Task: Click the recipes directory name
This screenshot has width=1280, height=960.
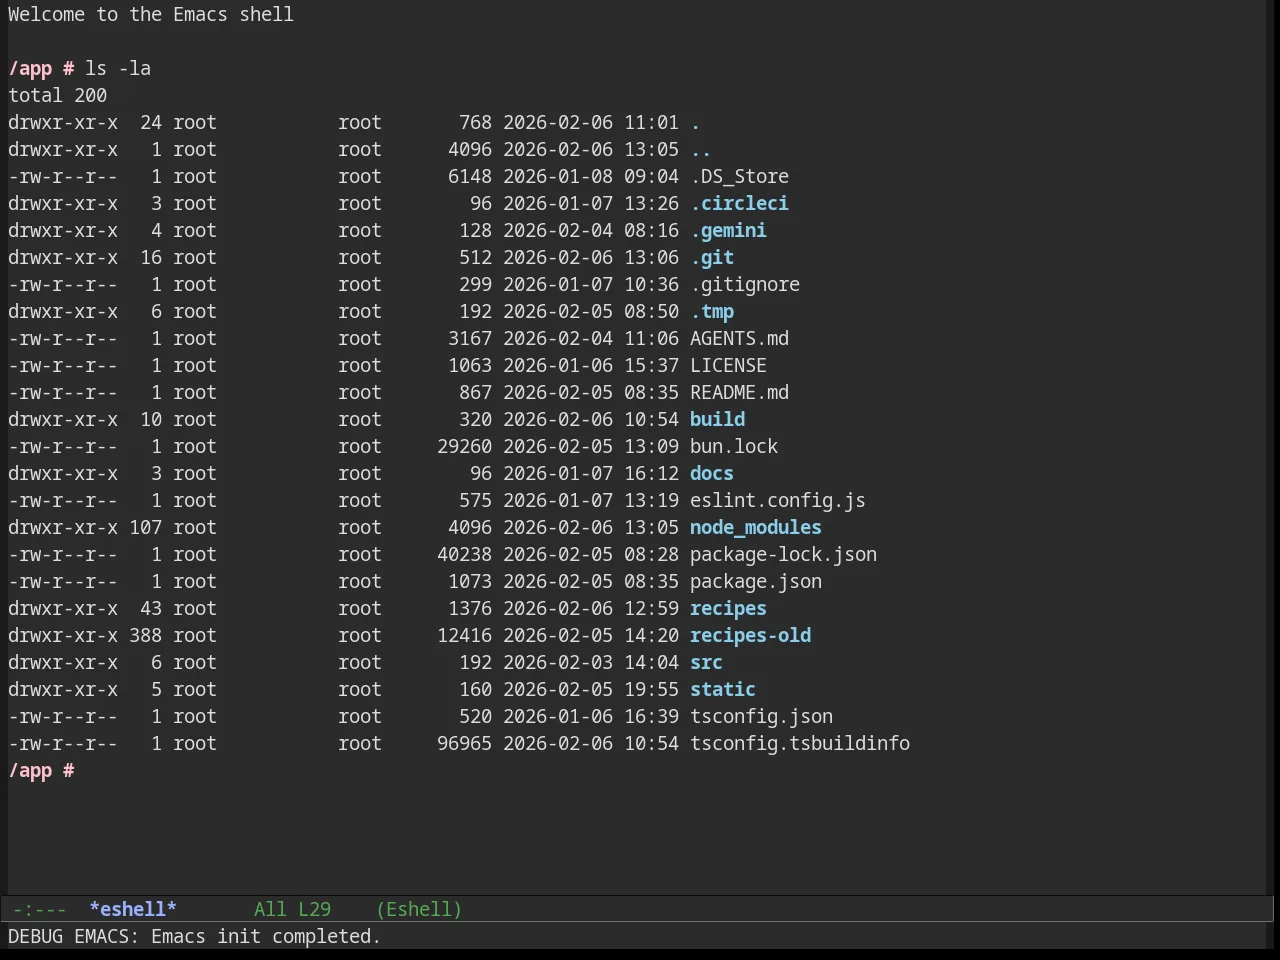Action: click(728, 608)
